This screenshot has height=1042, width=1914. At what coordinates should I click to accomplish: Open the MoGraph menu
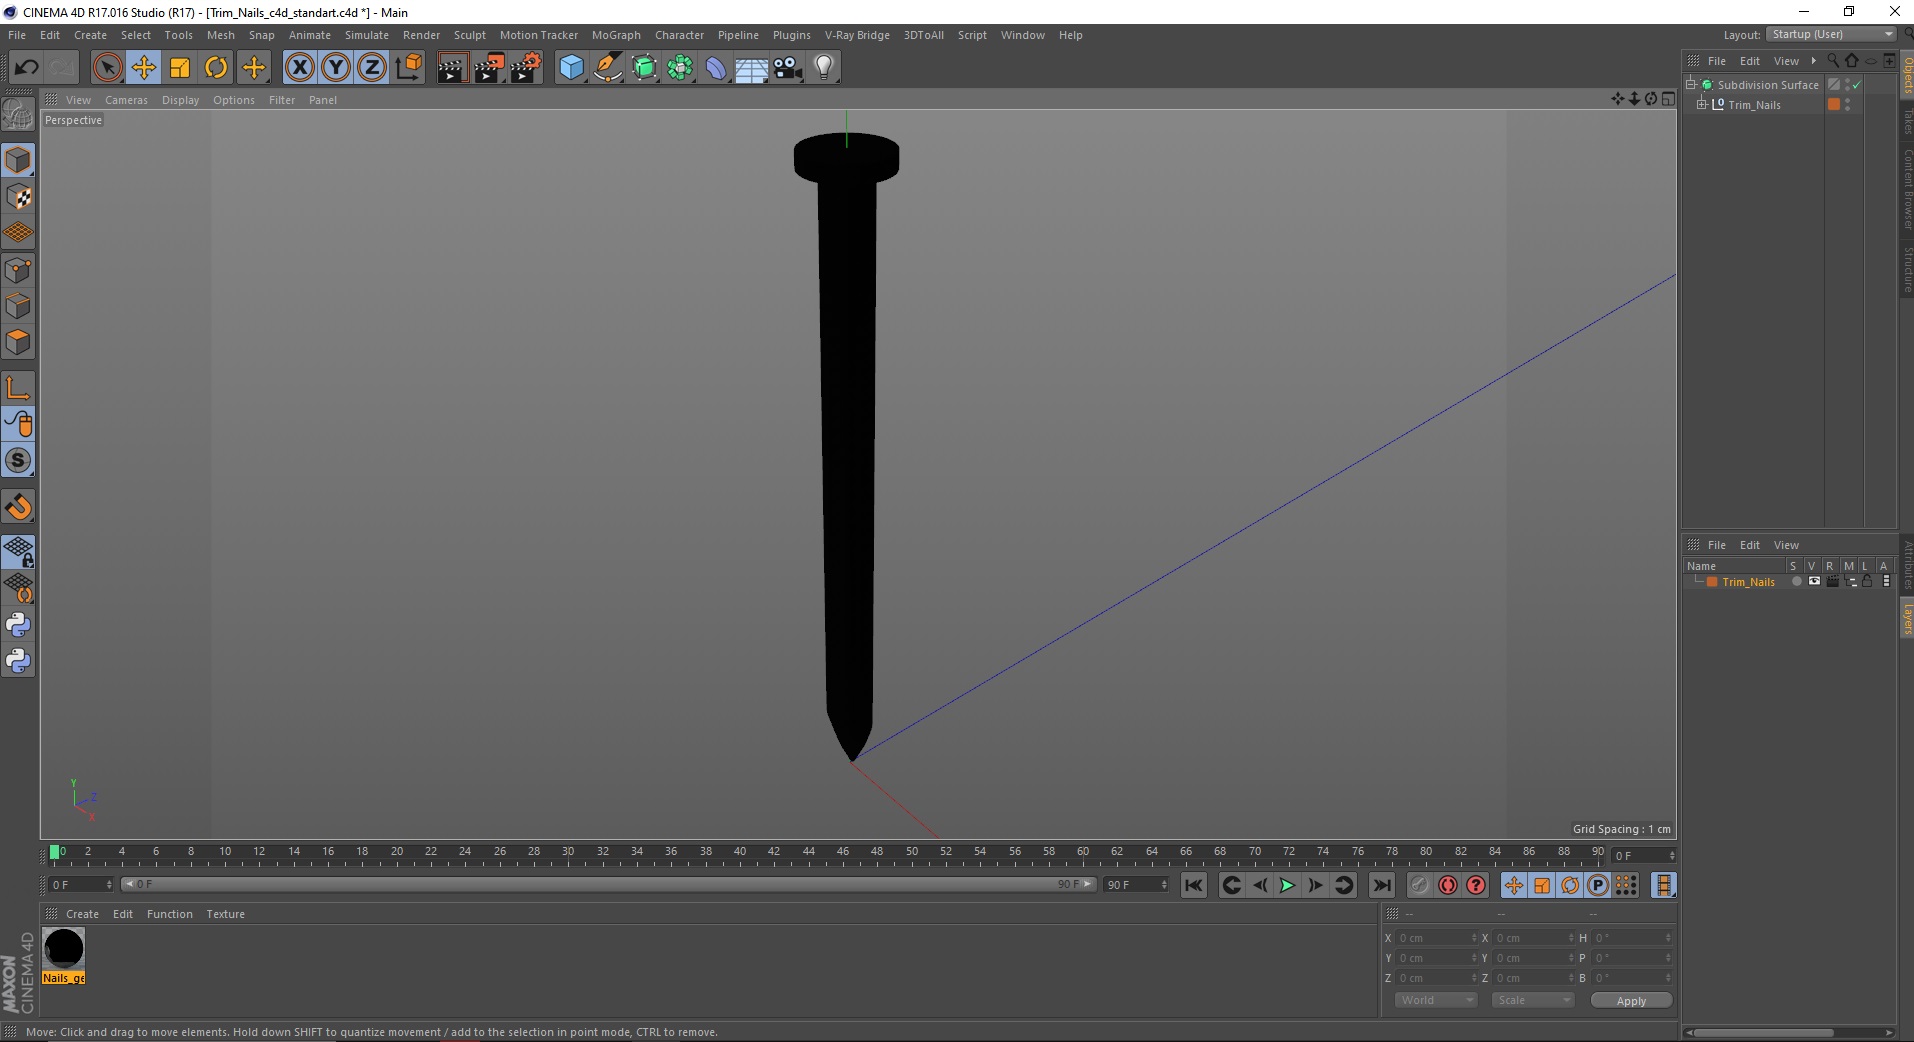pos(616,35)
